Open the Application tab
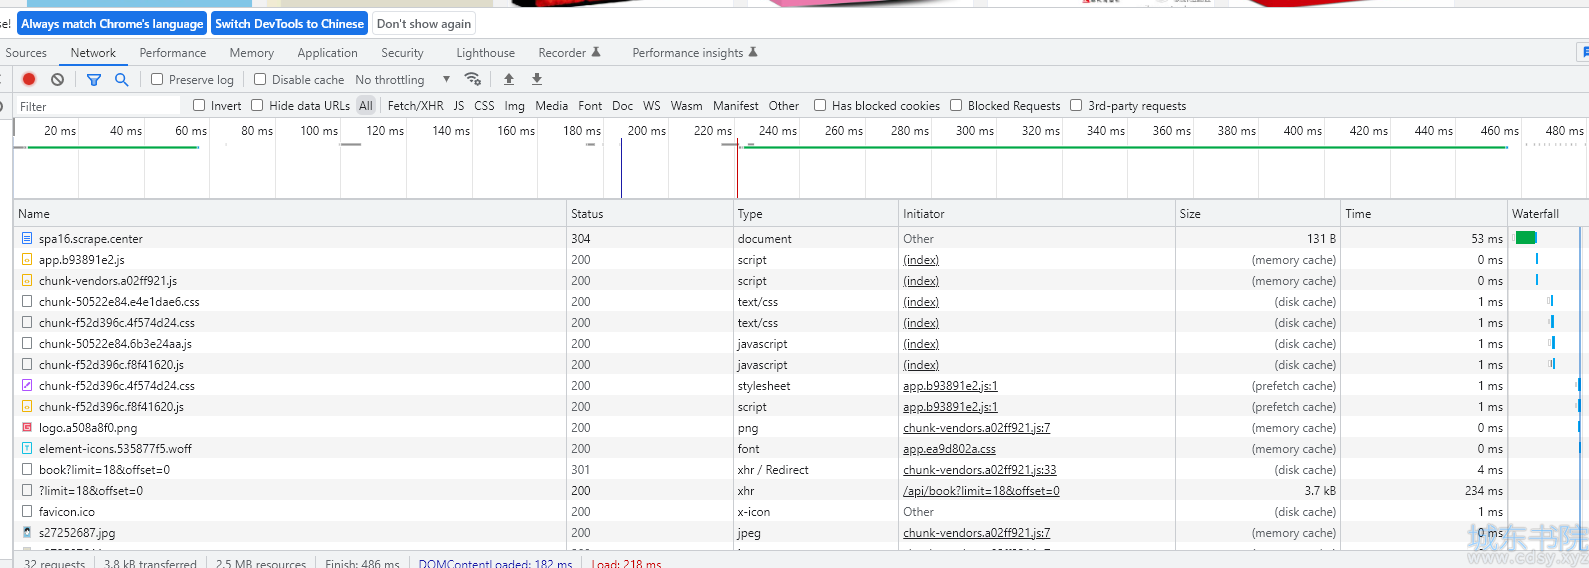The image size is (1589, 568). click(x=327, y=53)
